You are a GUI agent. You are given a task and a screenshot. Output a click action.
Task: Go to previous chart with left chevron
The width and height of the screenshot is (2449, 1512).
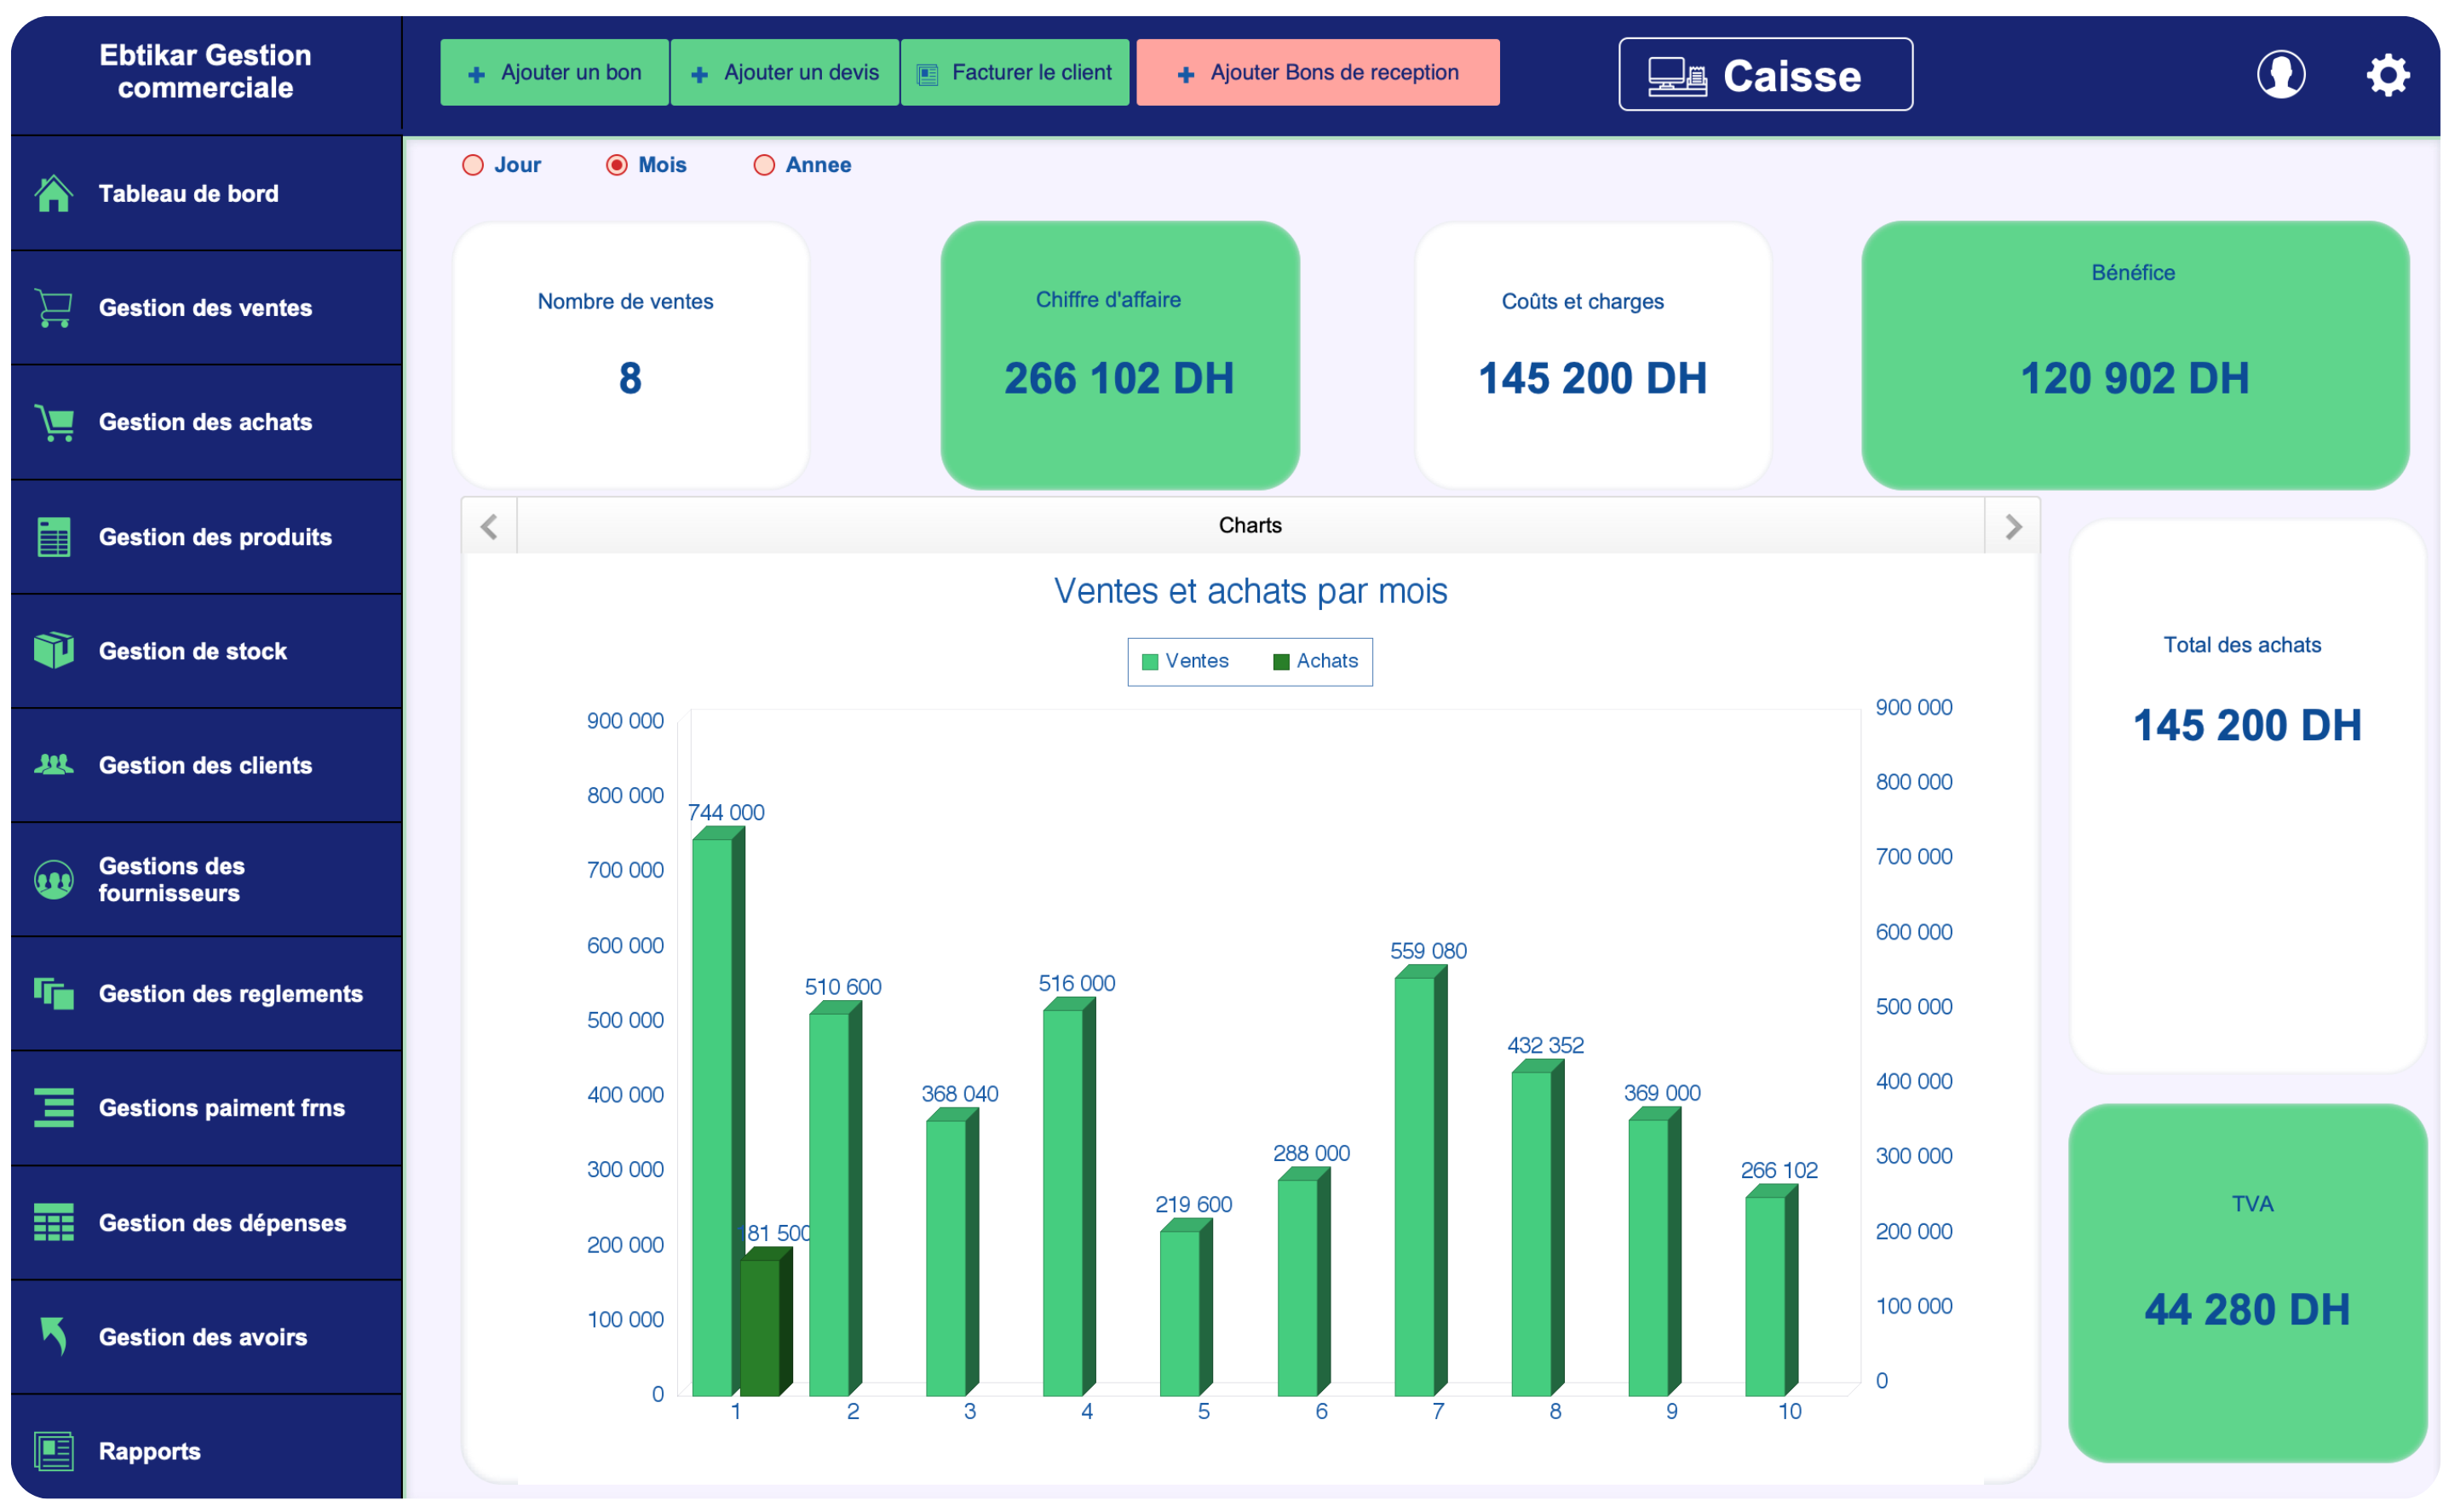pyautogui.click(x=489, y=526)
